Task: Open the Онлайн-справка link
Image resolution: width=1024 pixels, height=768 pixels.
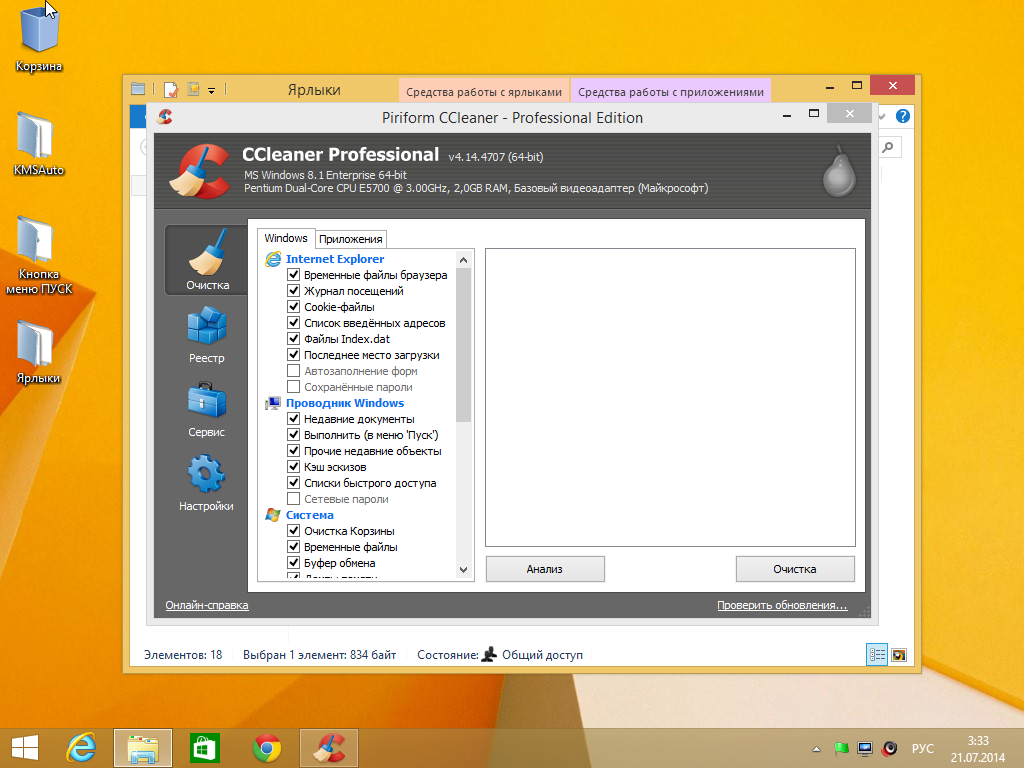Action: click(206, 605)
